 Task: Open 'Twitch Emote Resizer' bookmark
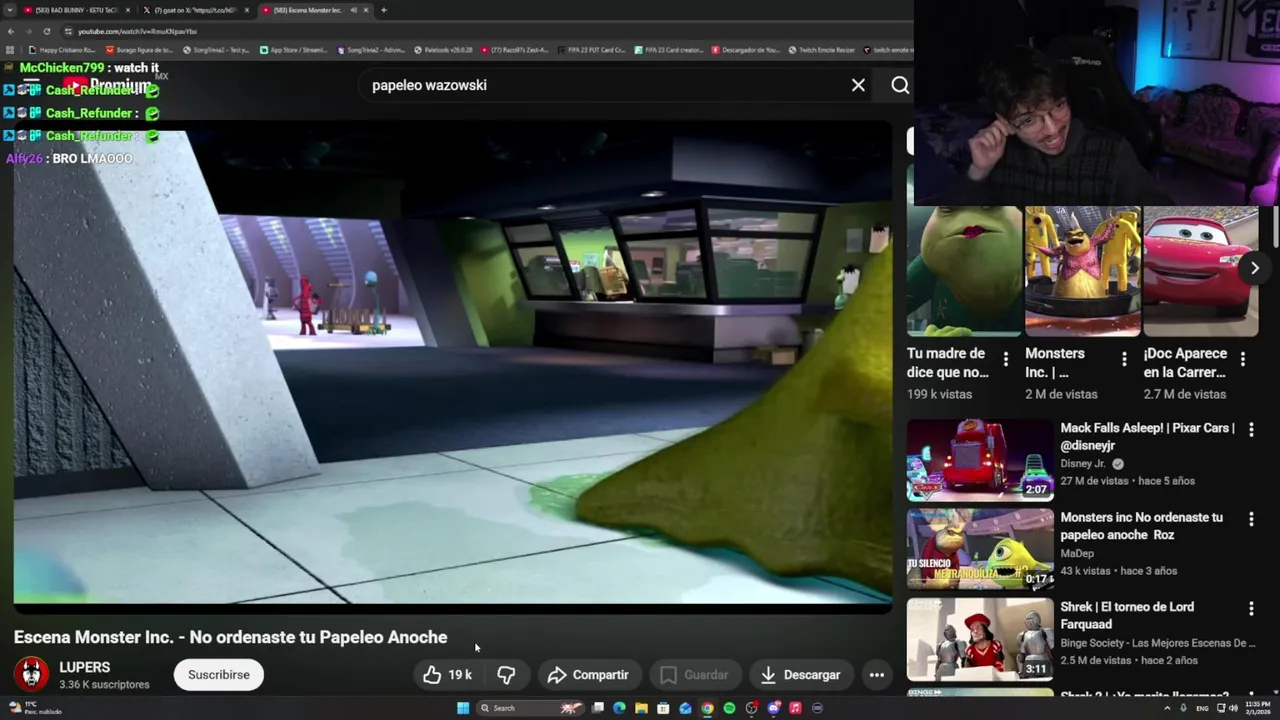tap(821, 49)
